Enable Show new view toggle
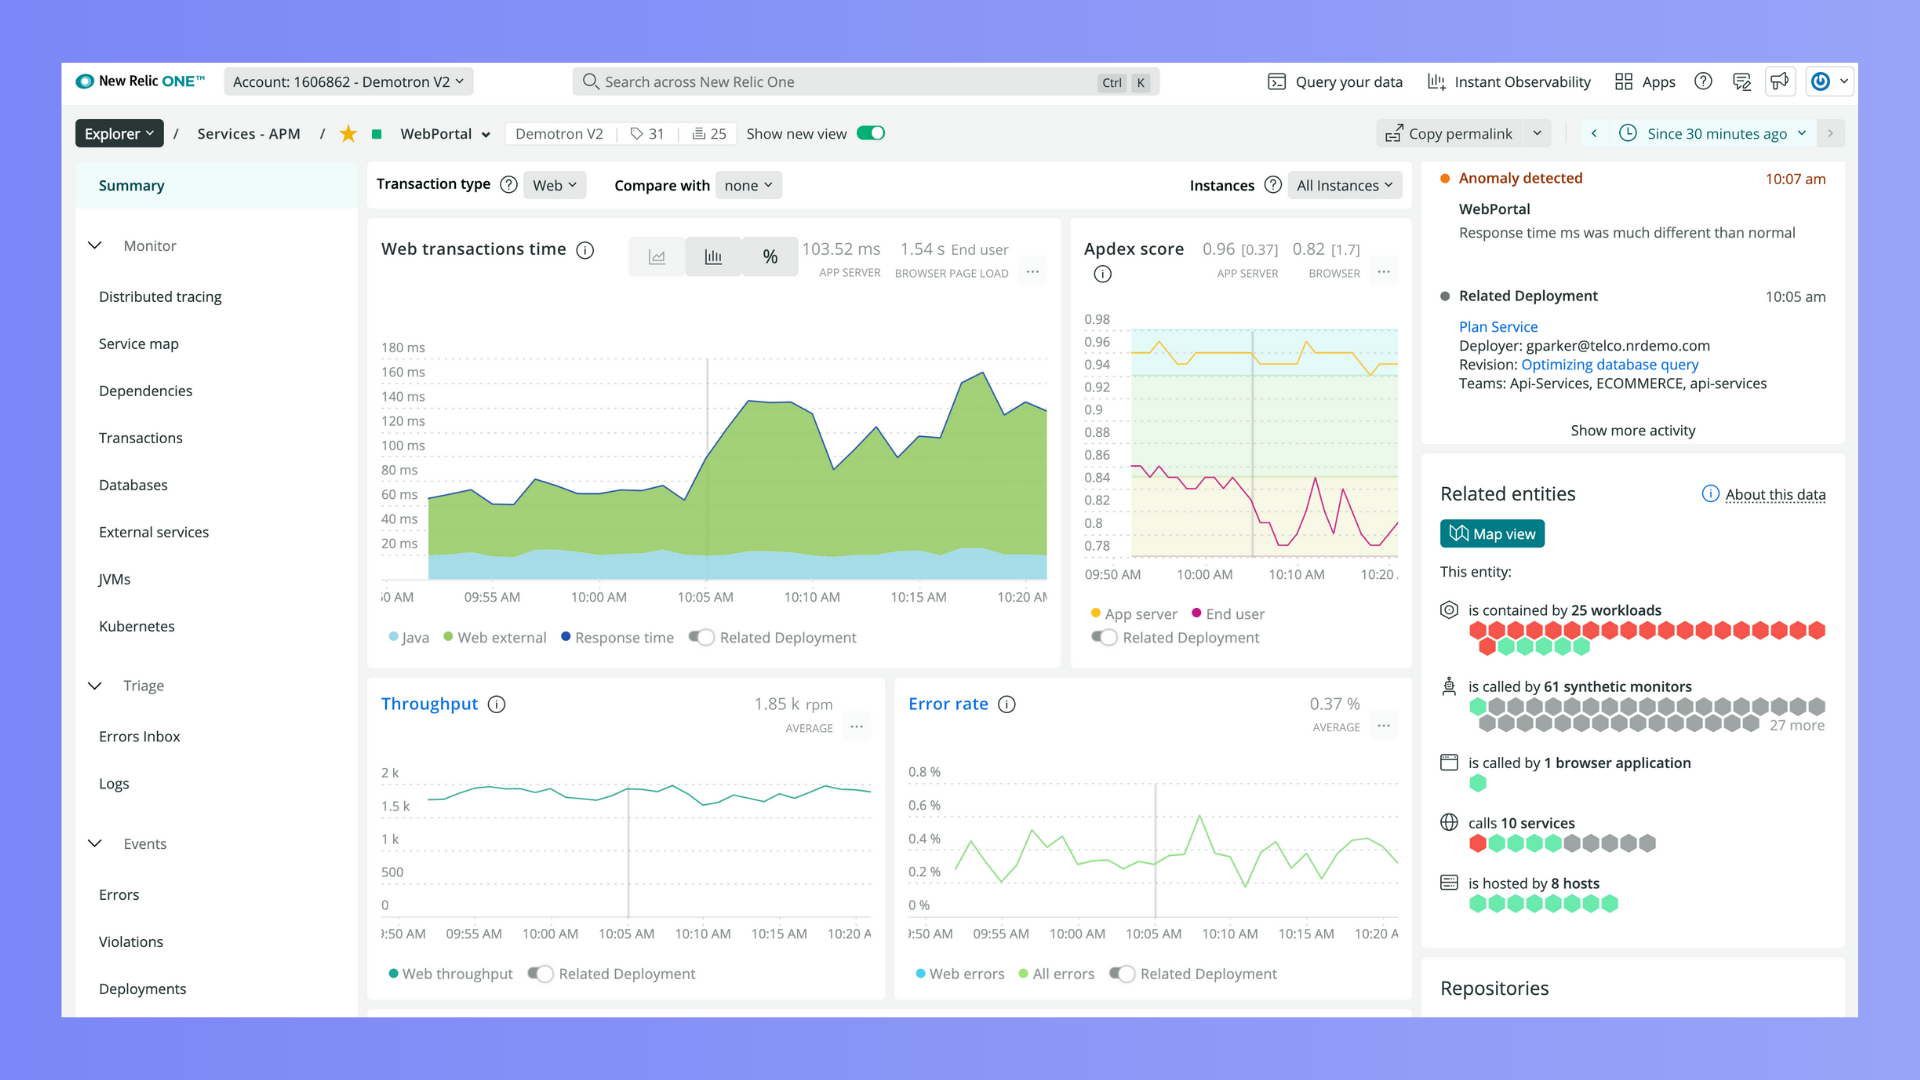The width and height of the screenshot is (1920, 1080). 873,133
